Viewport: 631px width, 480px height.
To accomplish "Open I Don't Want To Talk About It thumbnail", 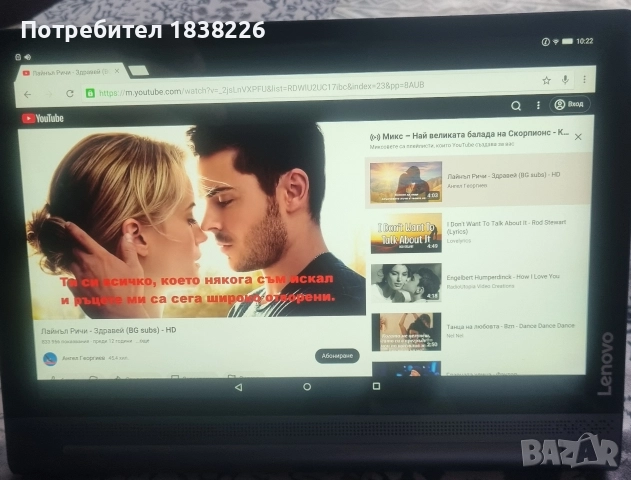I will 406,233.
